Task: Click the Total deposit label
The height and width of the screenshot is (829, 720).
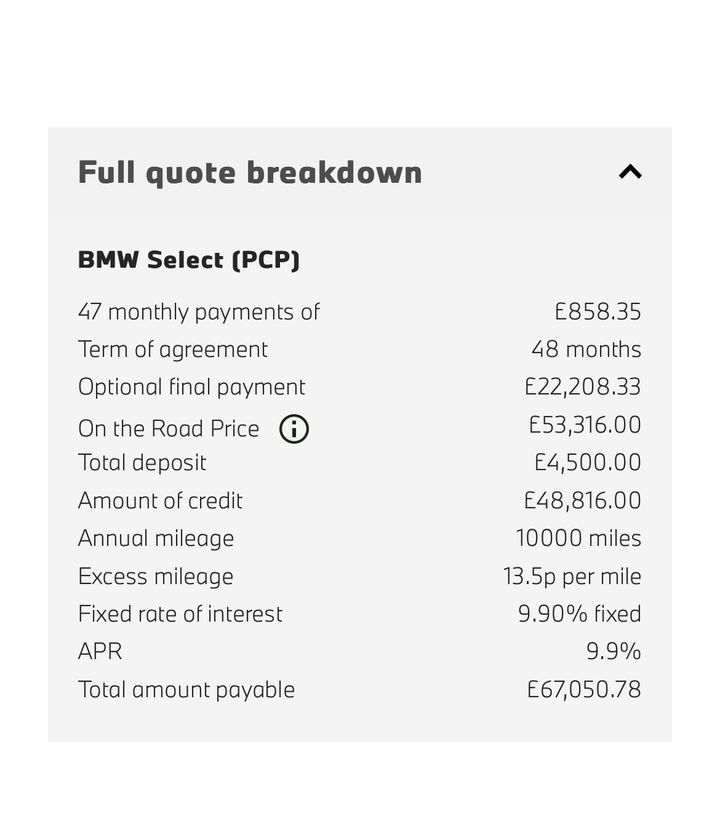Action: tap(142, 463)
